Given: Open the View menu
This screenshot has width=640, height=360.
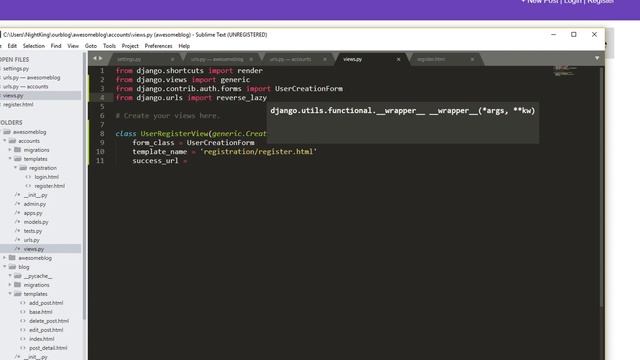Looking at the screenshot, I should coord(73,46).
